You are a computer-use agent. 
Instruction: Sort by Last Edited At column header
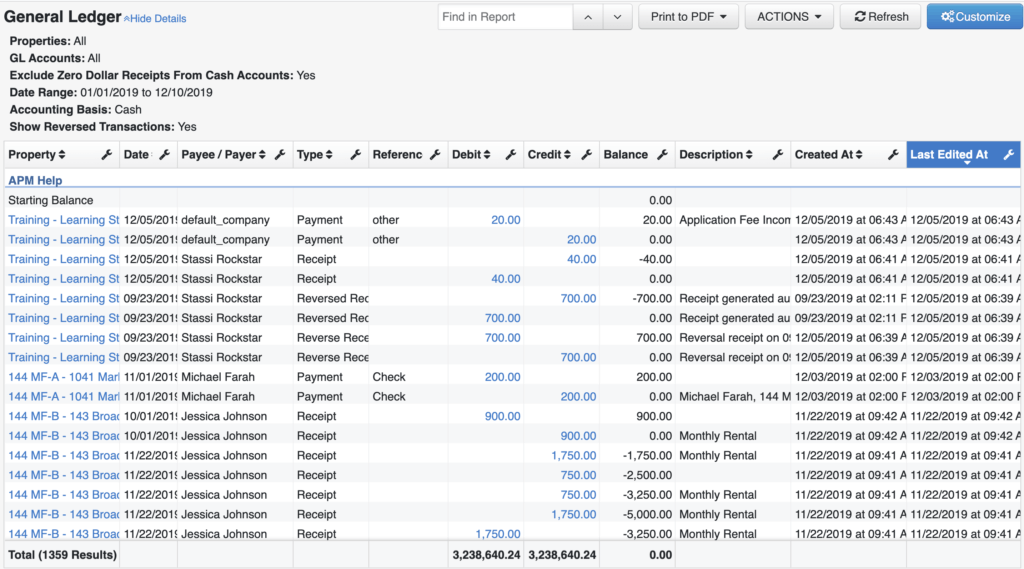(949, 155)
